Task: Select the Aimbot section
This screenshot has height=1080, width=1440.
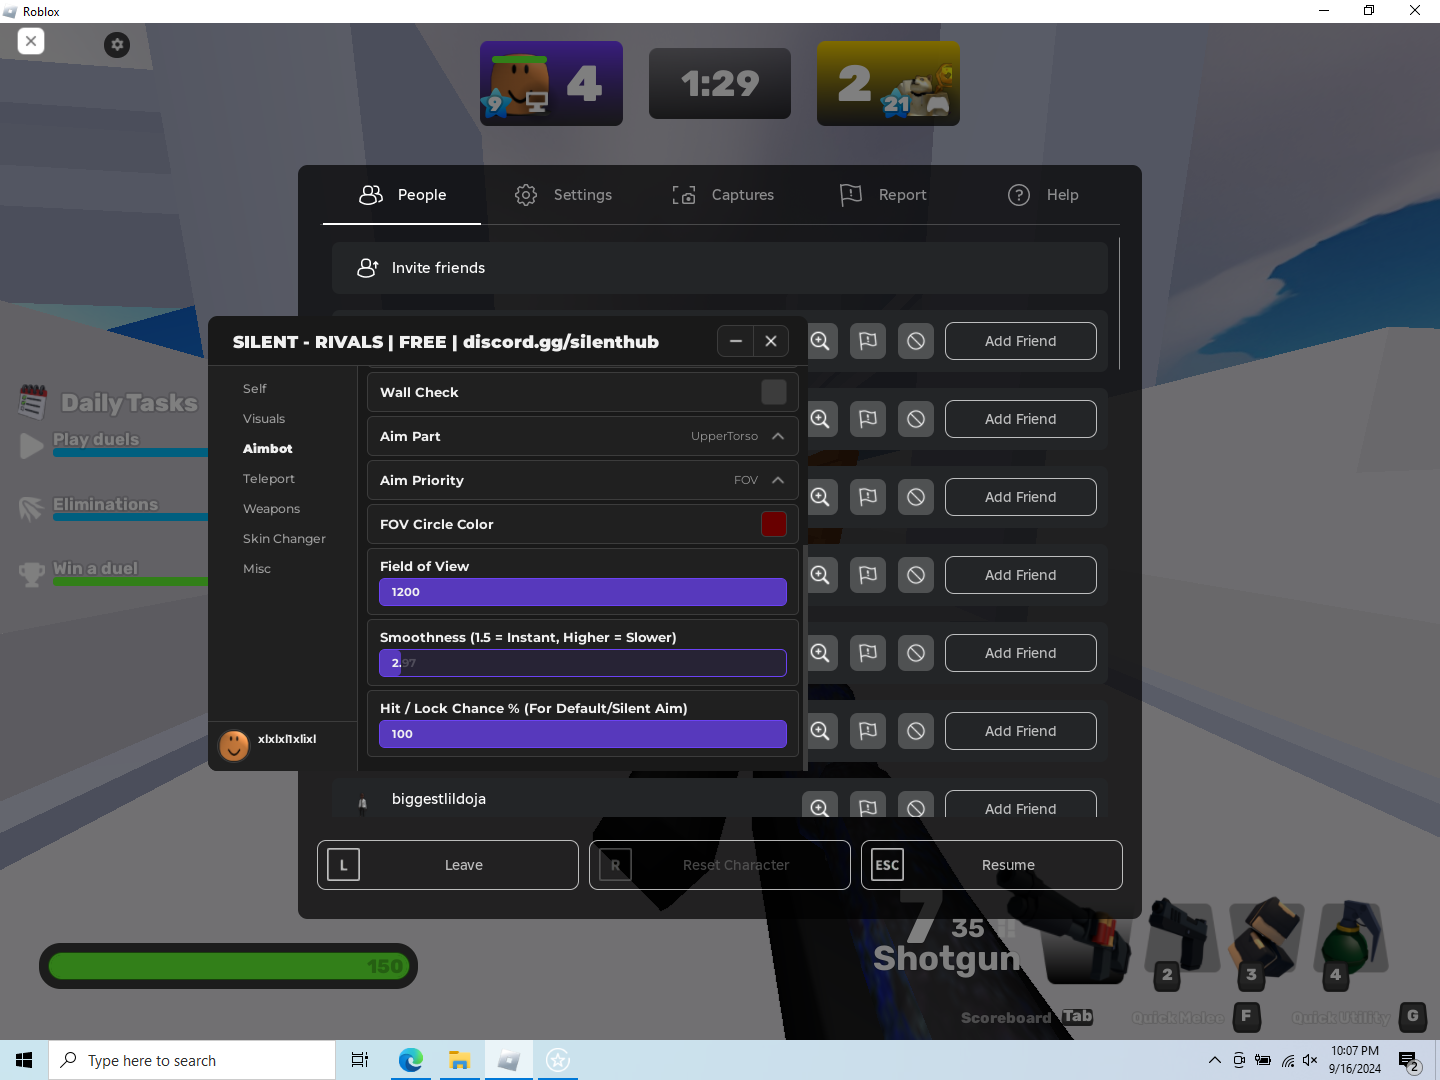Action: coord(268,449)
